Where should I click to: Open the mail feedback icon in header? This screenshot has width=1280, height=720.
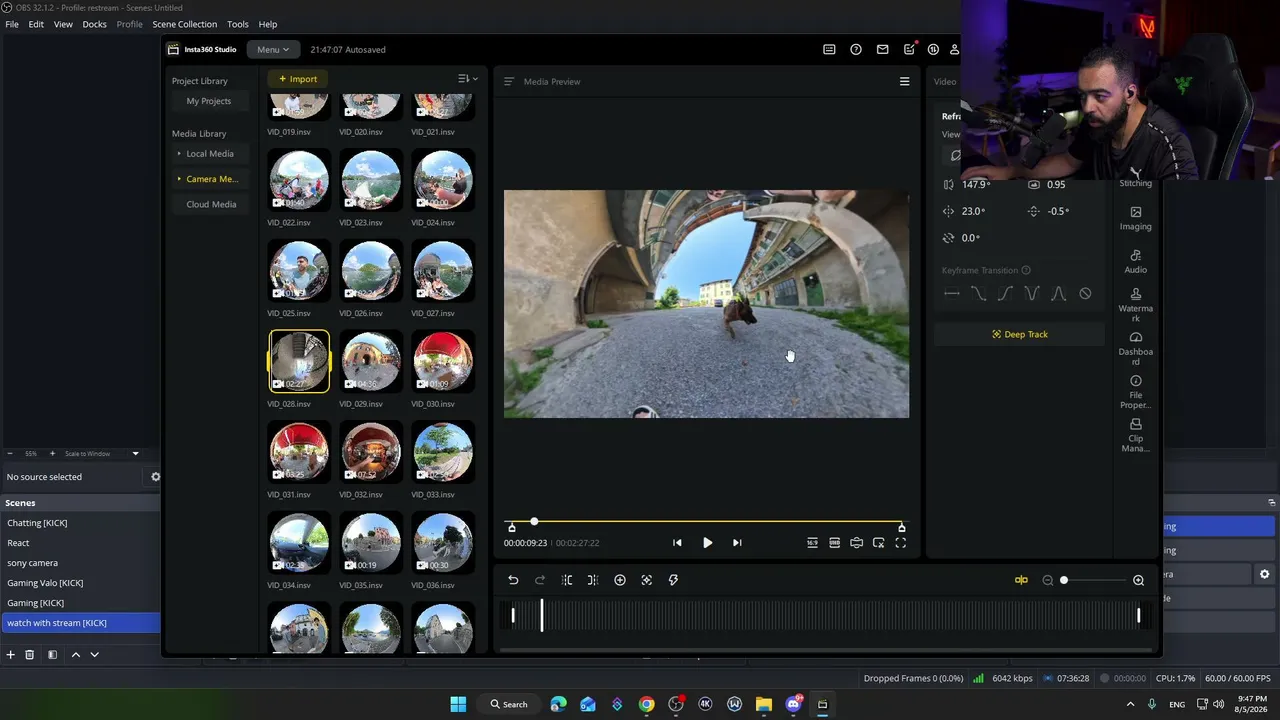click(x=882, y=49)
